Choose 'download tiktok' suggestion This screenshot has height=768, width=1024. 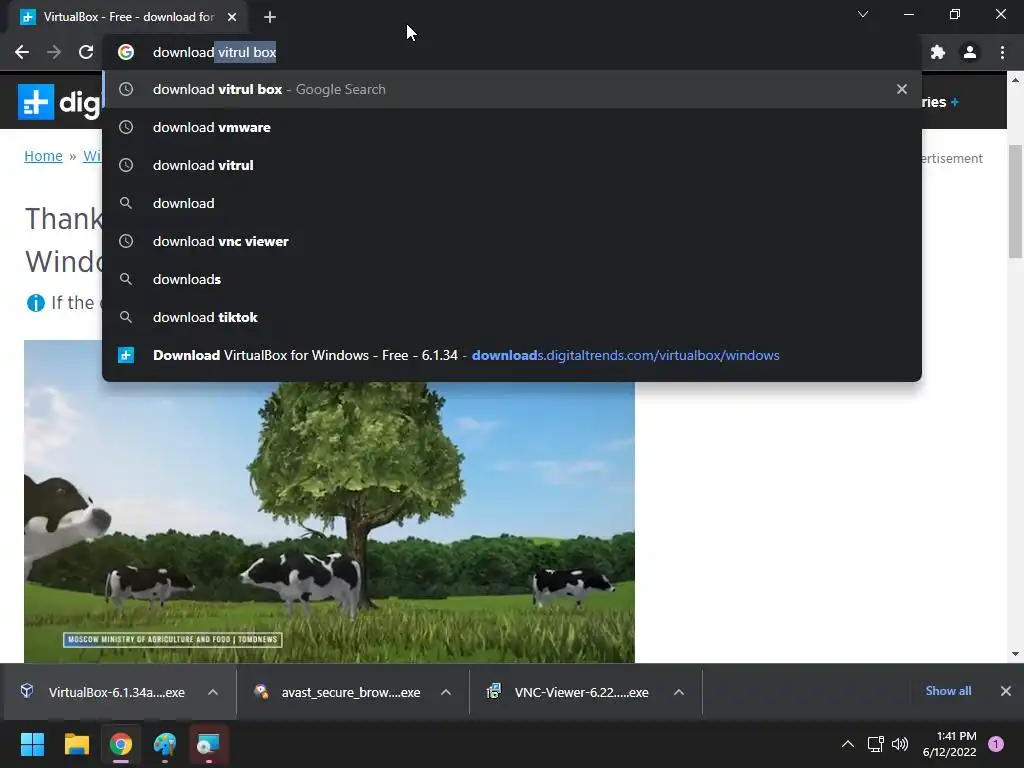pos(512,317)
